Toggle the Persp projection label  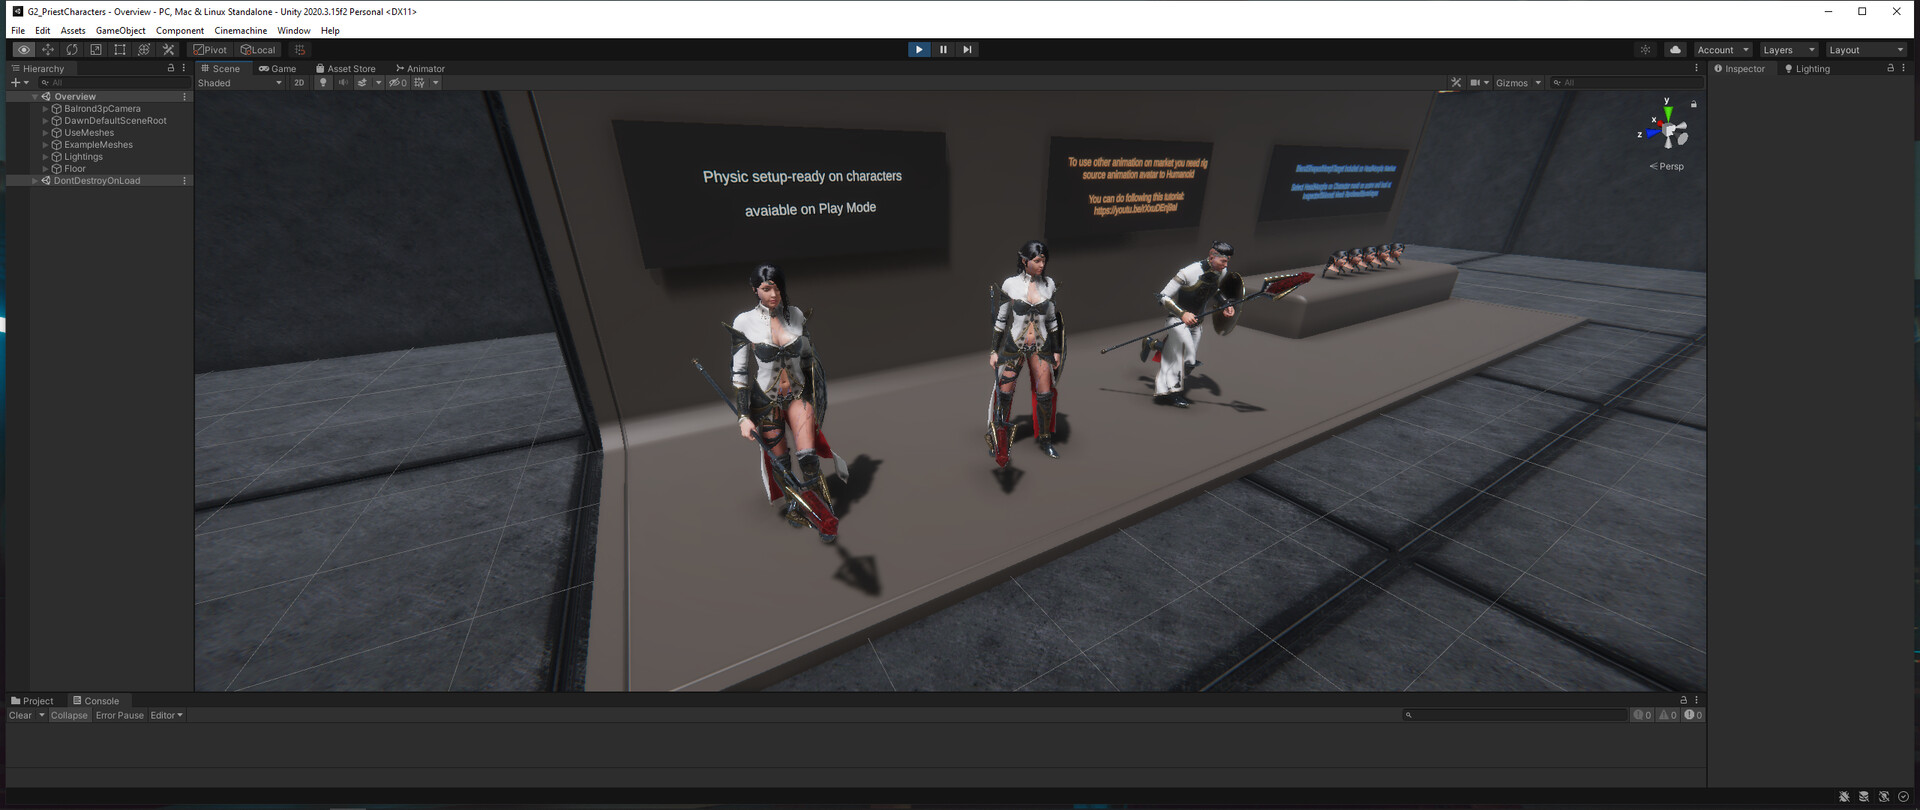1667,166
